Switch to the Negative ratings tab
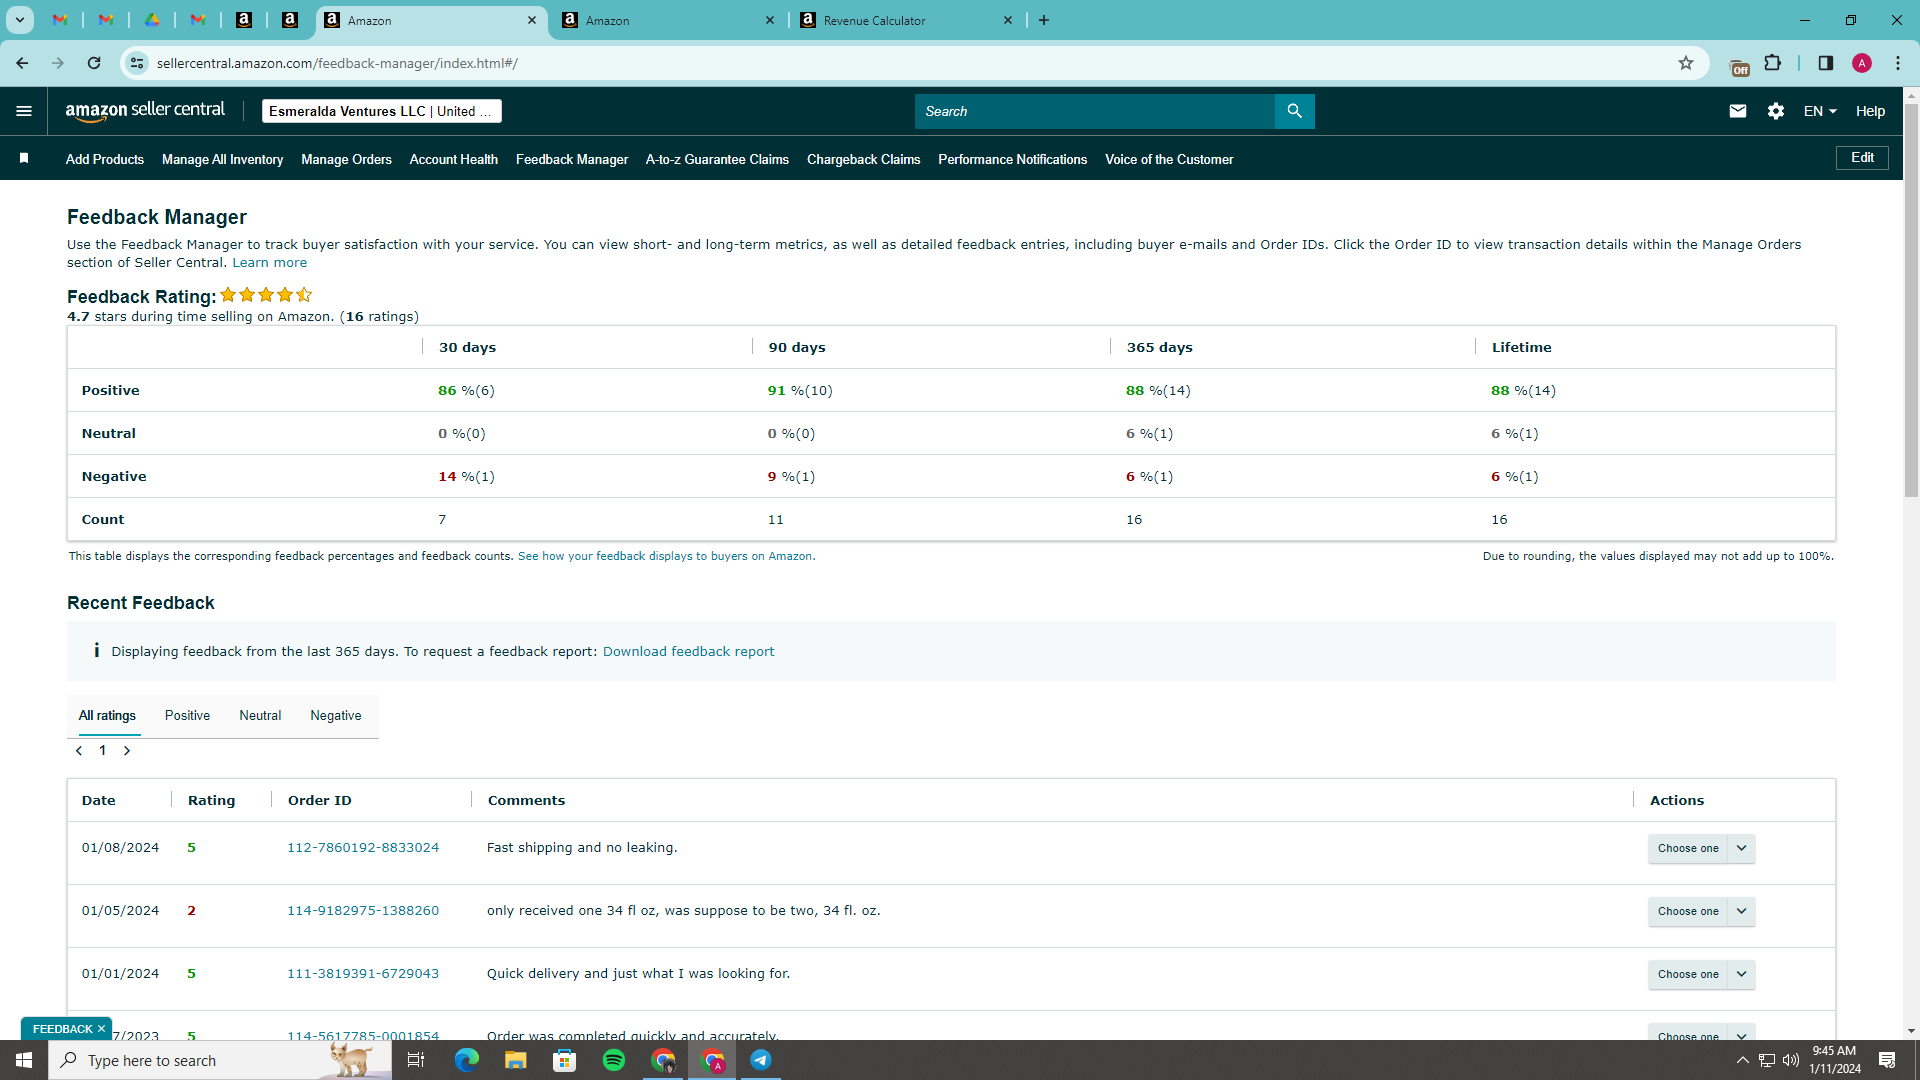Image resolution: width=1920 pixels, height=1080 pixels. coord(336,716)
